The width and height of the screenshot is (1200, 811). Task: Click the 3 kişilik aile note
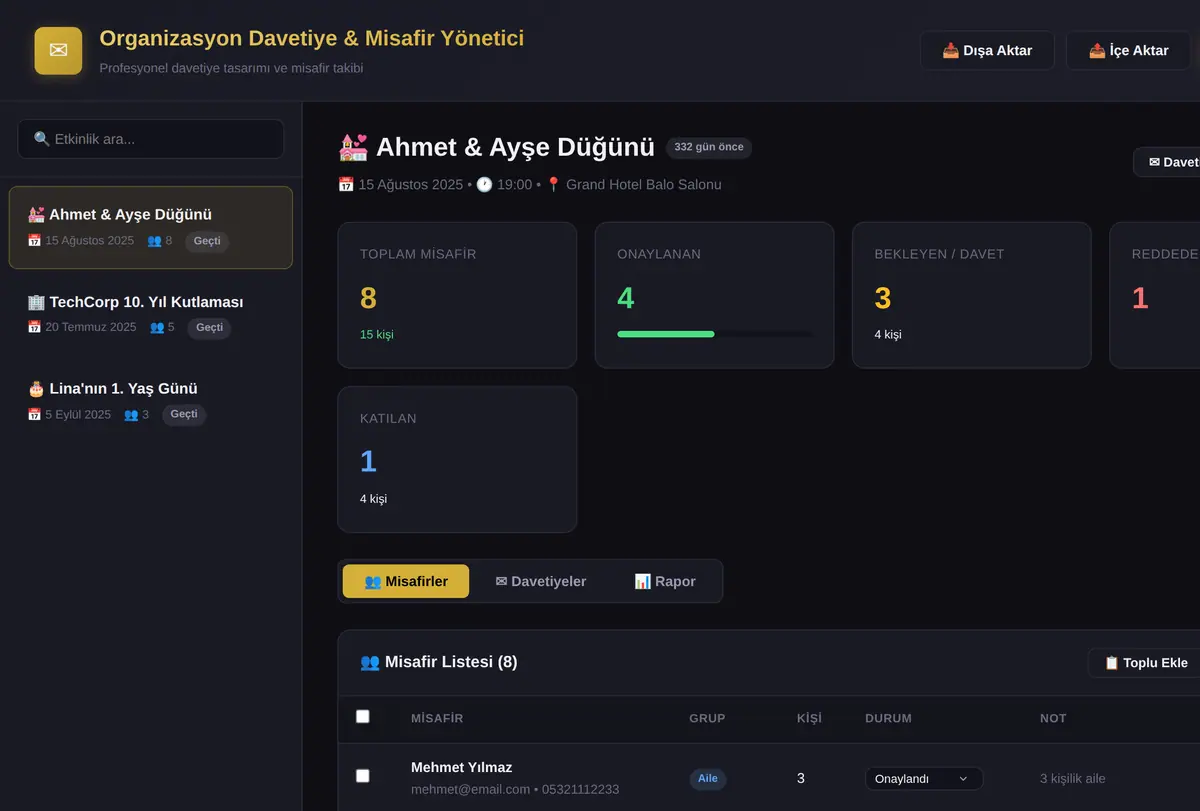(1073, 778)
